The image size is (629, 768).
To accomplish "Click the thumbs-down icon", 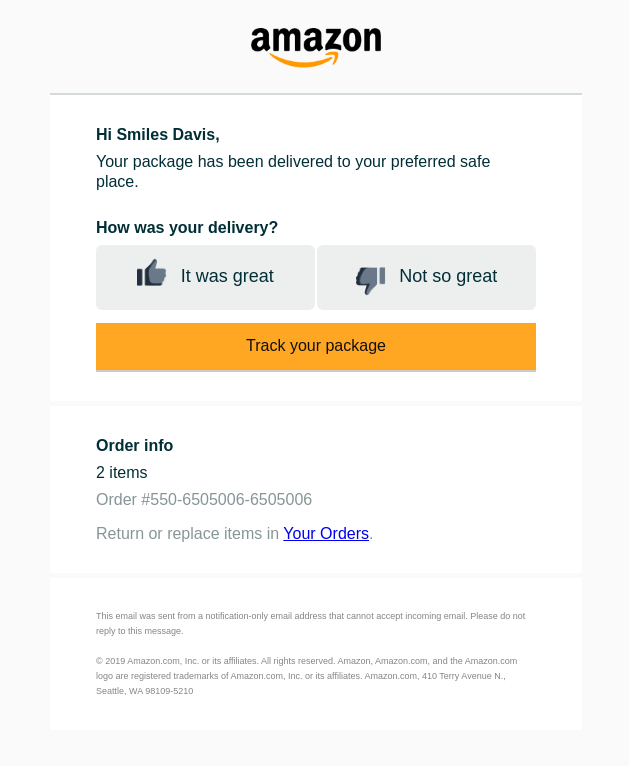I will 370,280.
